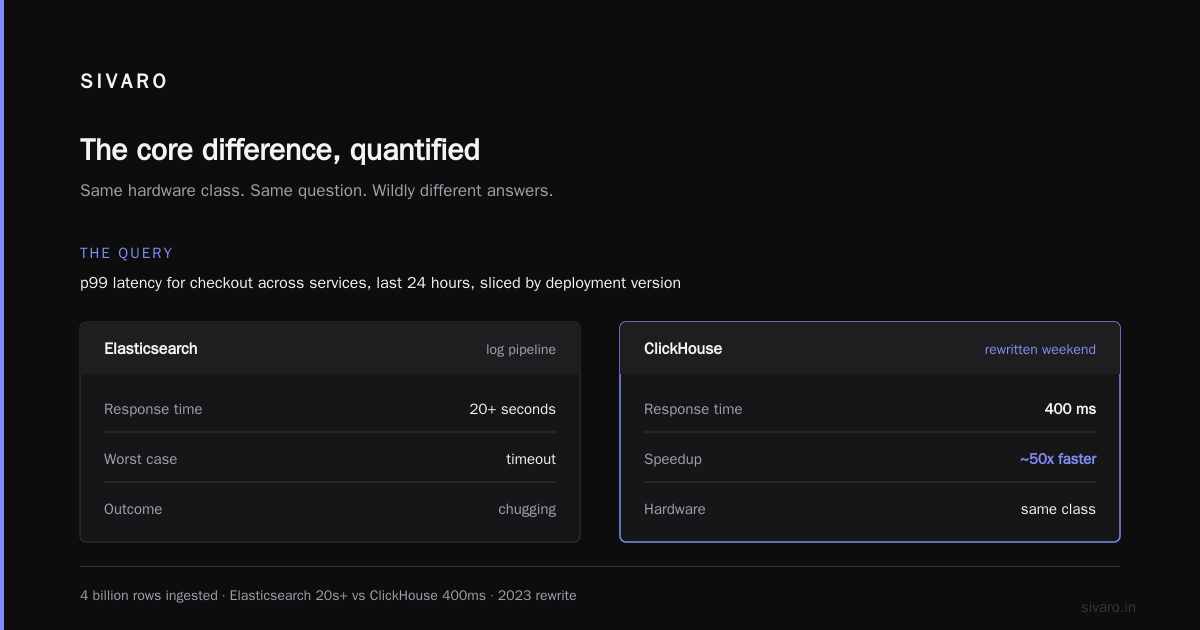Screen dimensions: 1200x630
Task: Select the '400 ms' value
Action: tap(1070, 409)
